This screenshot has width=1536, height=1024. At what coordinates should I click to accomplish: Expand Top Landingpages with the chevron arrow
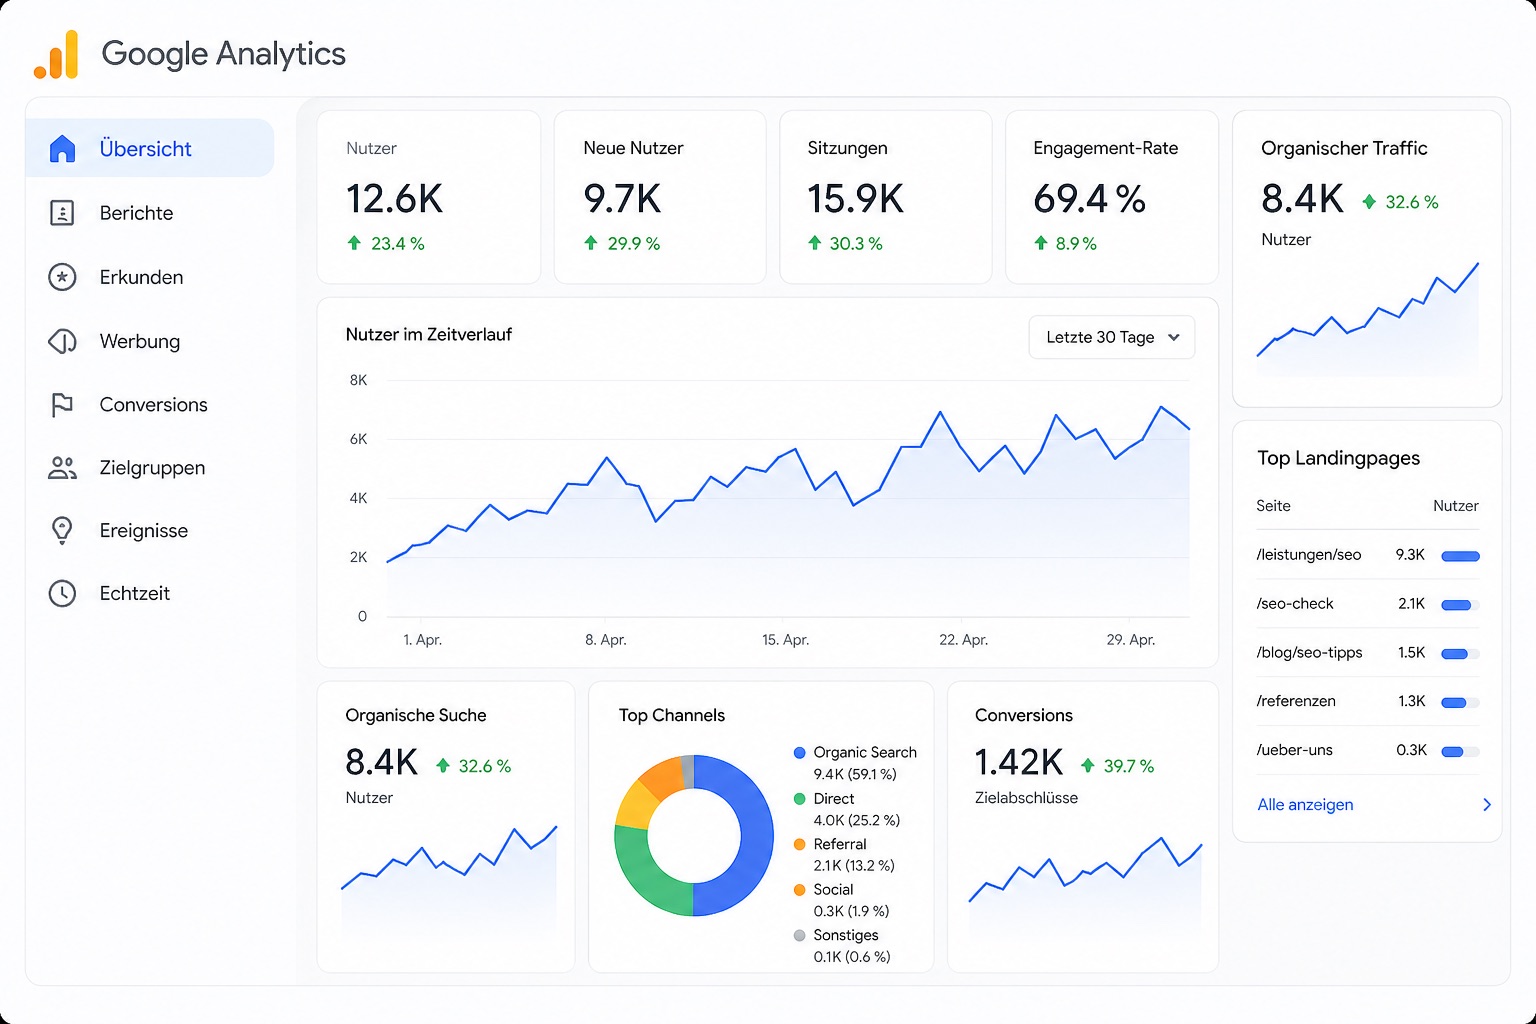pyautogui.click(x=1487, y=805)
